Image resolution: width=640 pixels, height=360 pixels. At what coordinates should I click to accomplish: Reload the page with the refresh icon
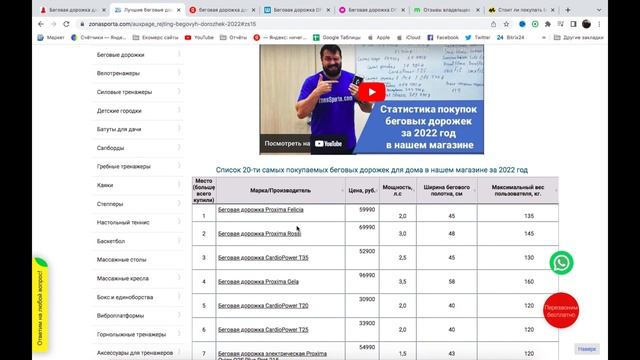tap(66, 24)
